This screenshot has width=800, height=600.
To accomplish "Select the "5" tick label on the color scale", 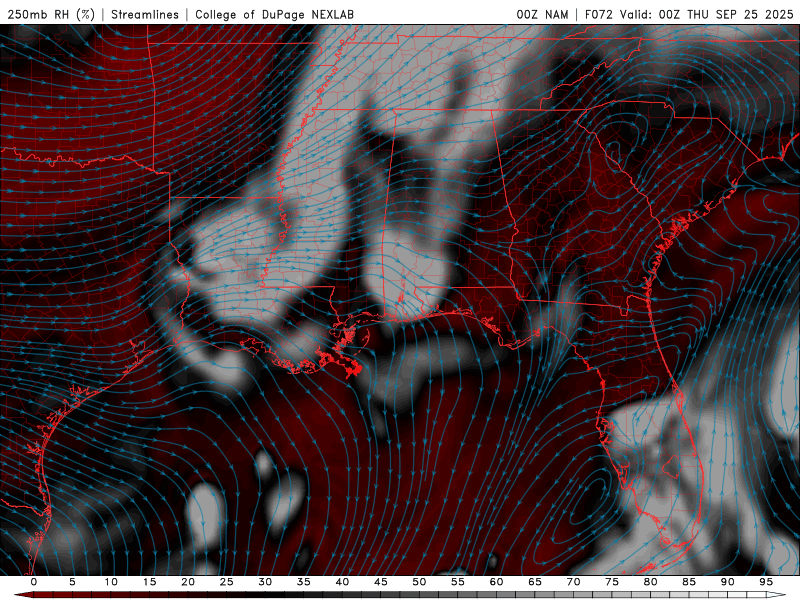I will pos(72,582).
